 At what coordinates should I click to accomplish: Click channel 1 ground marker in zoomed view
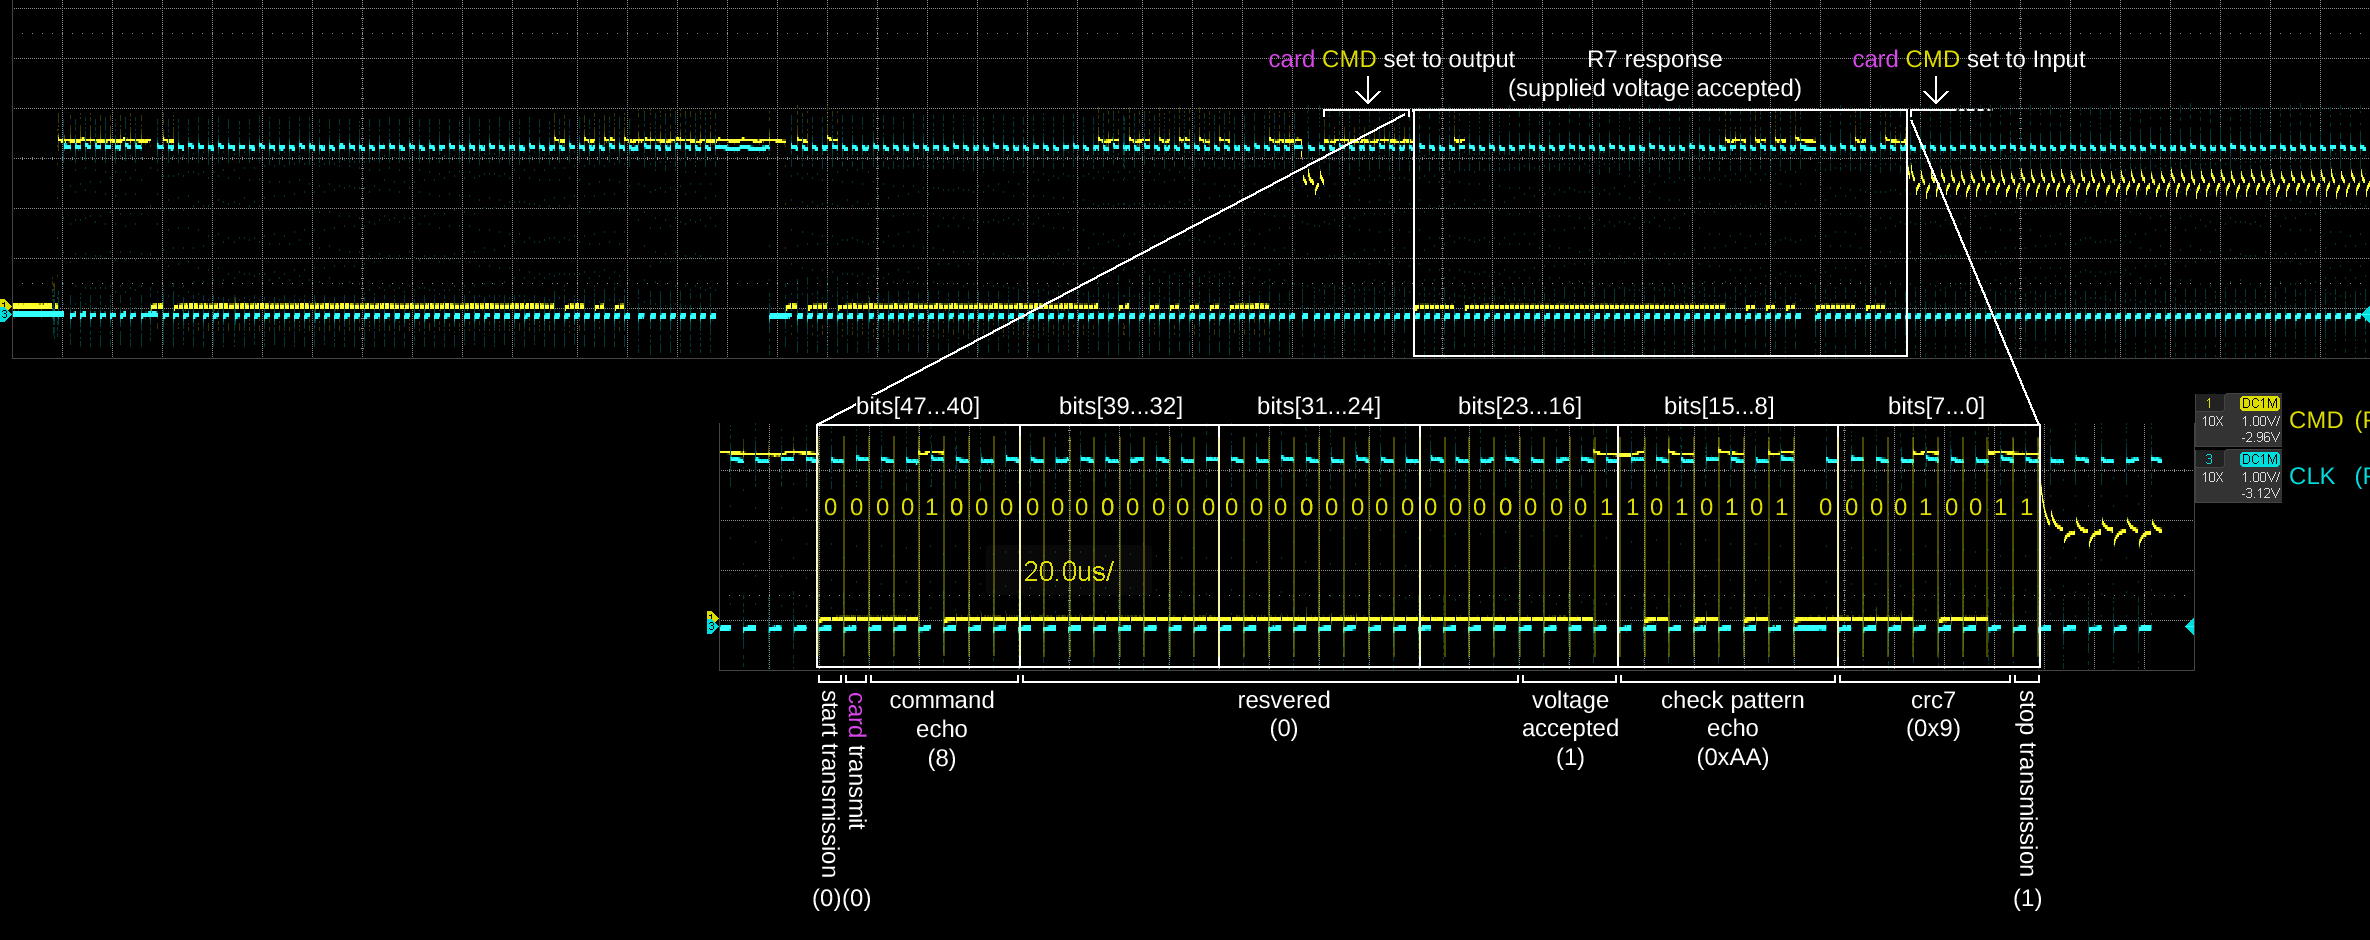click(x=711, y=617)
